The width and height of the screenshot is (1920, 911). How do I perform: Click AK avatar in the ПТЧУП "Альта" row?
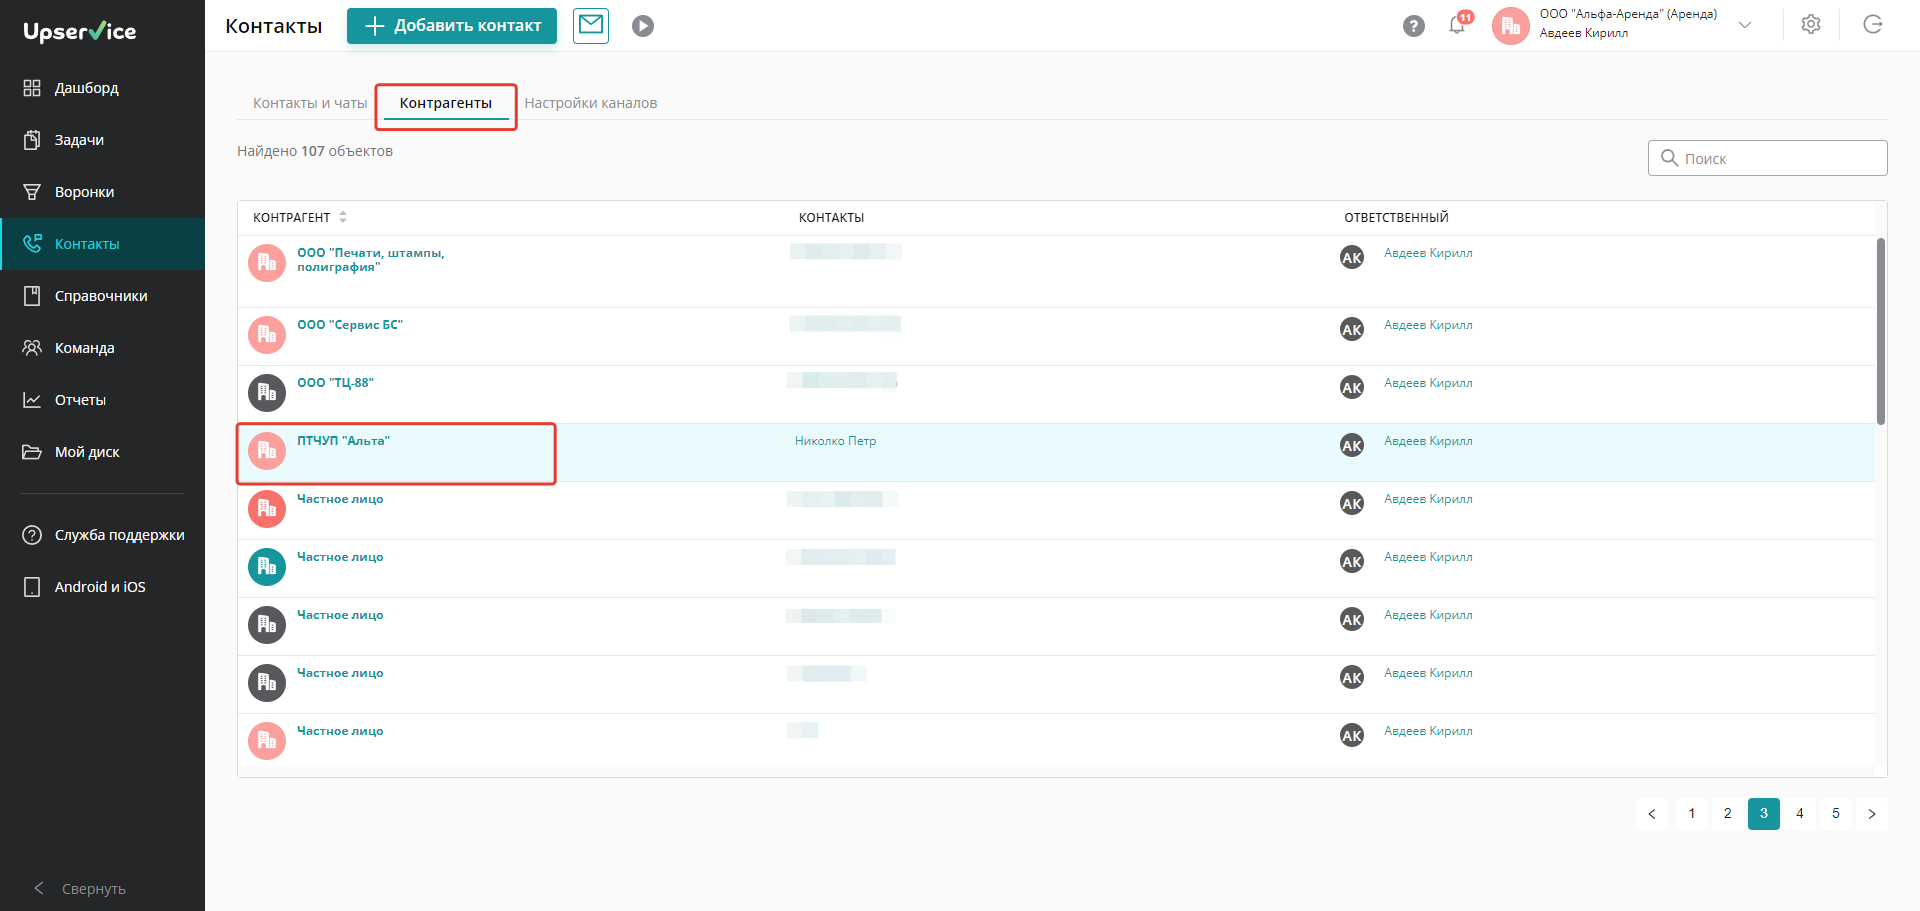point(1352,446)
